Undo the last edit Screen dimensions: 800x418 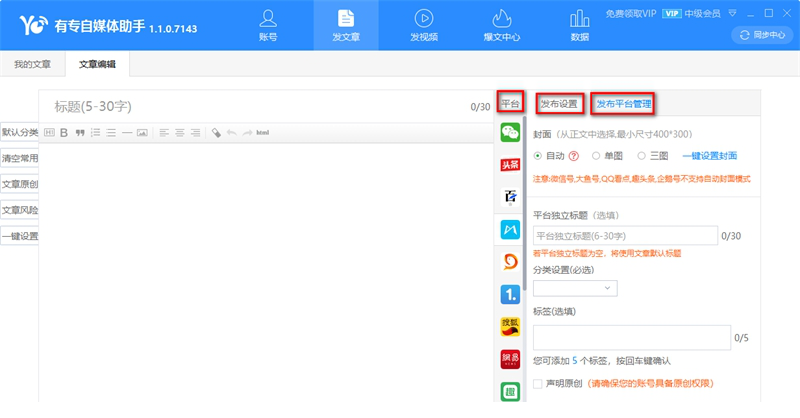point(232,133)
